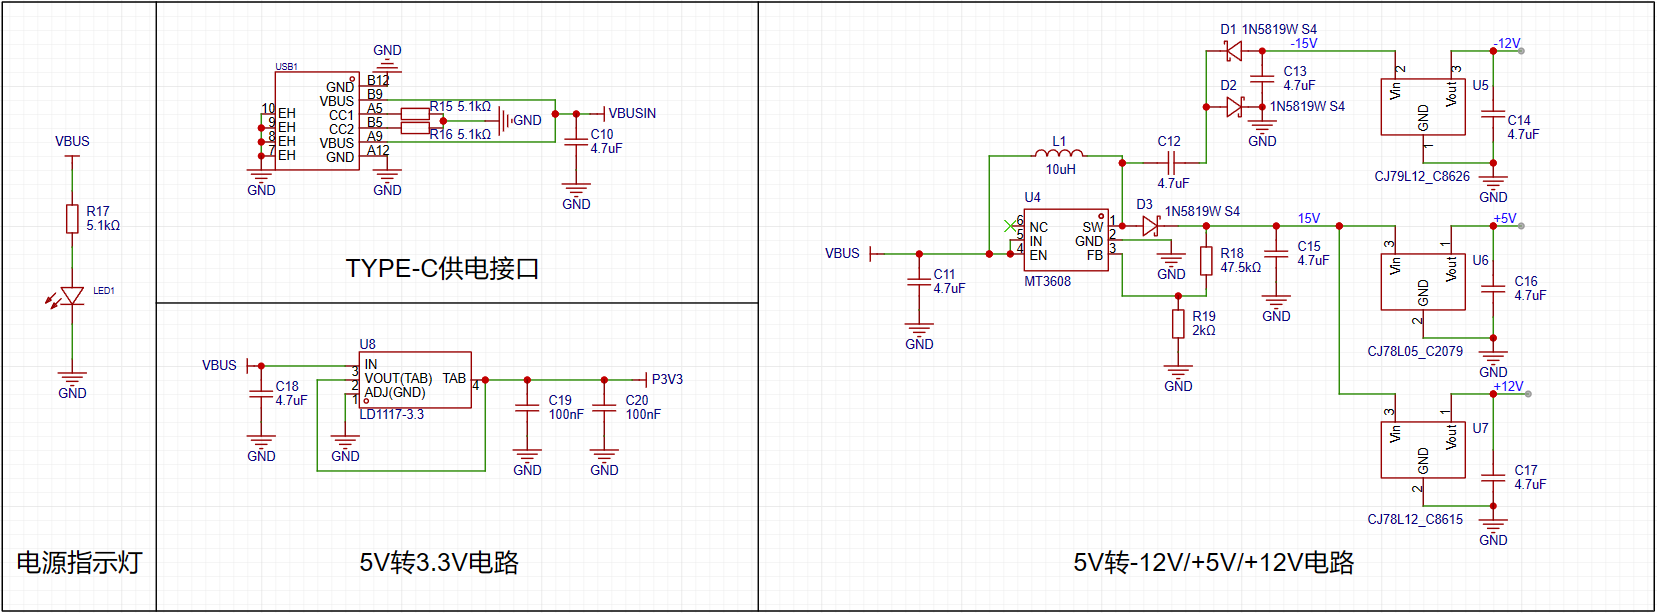The image size is (1657, 613).
Task: Click the VBUS port beside C18
Action: (219, 366)
